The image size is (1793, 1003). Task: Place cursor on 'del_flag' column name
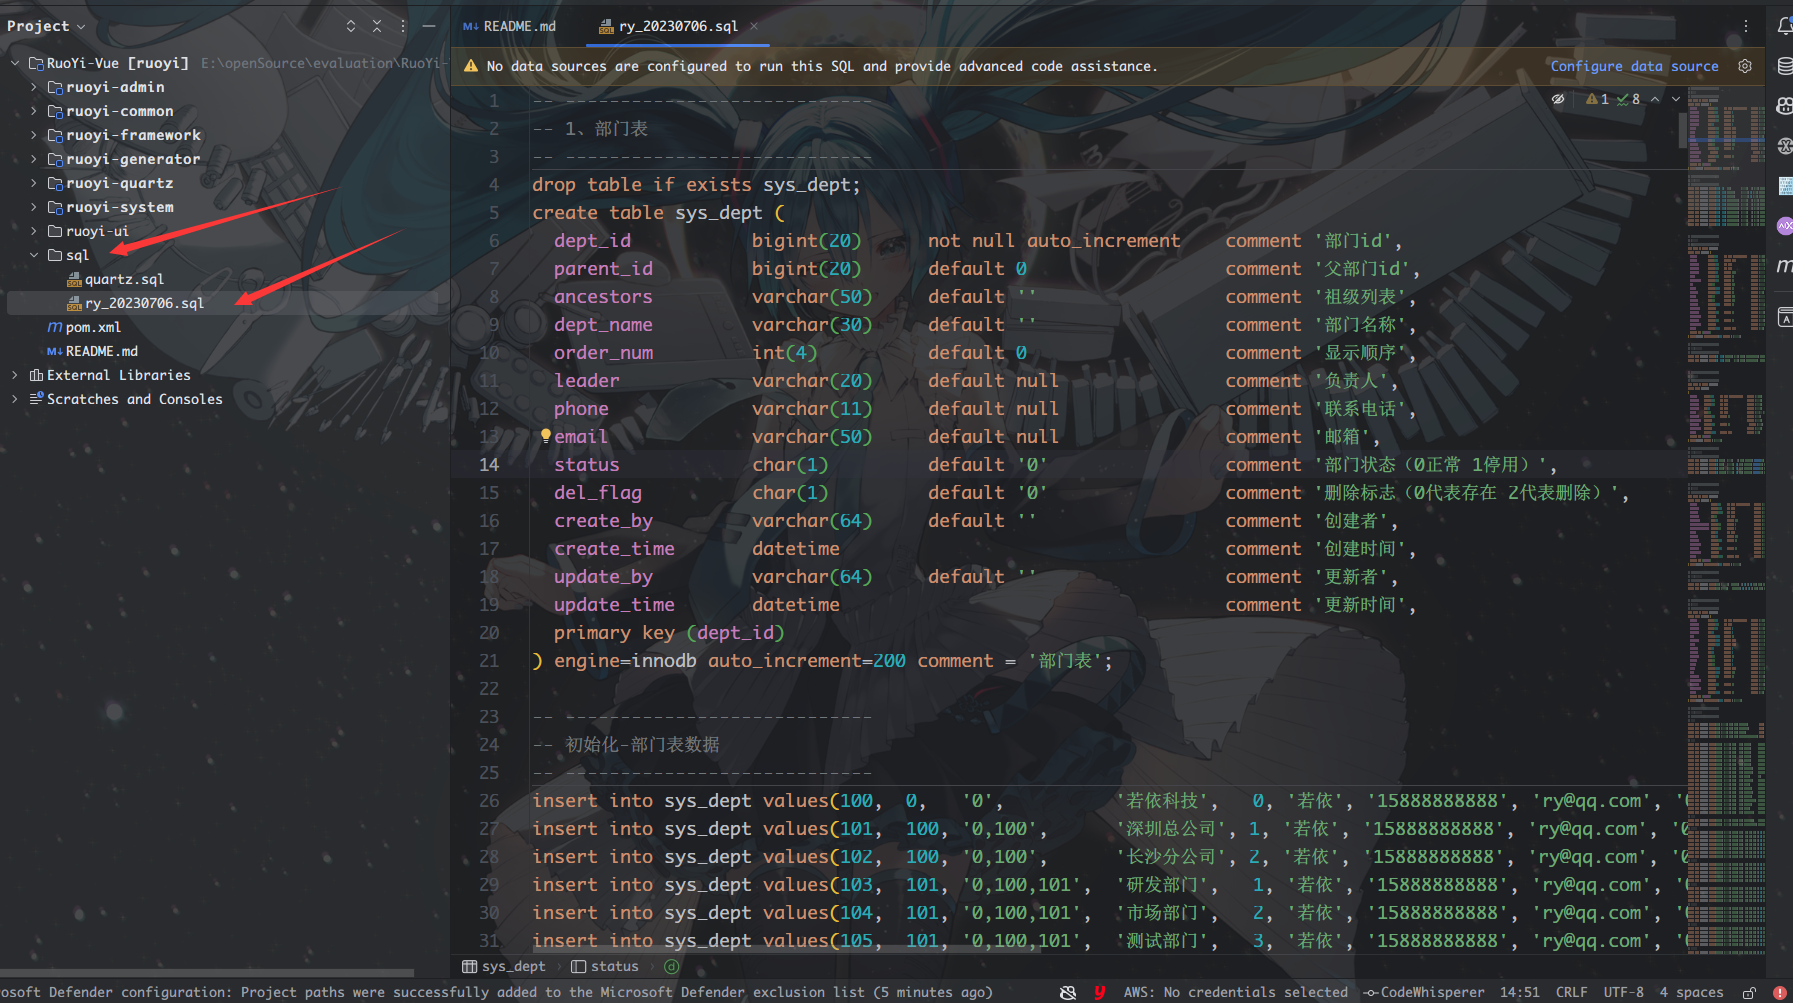(x=598, y=492)
